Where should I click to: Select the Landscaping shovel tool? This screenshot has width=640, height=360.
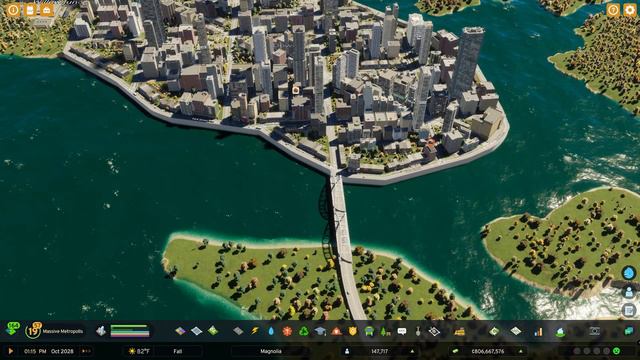click(x=418, y=331)
